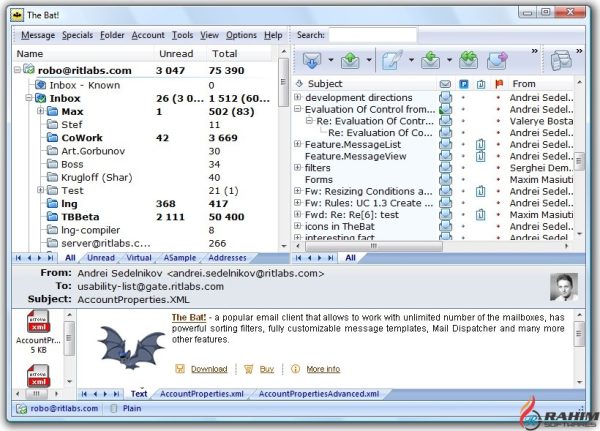This screenshot has width=600, height=431.
Task: Expand the Feature.MessageList thread
Action: [x=297, y=144]
